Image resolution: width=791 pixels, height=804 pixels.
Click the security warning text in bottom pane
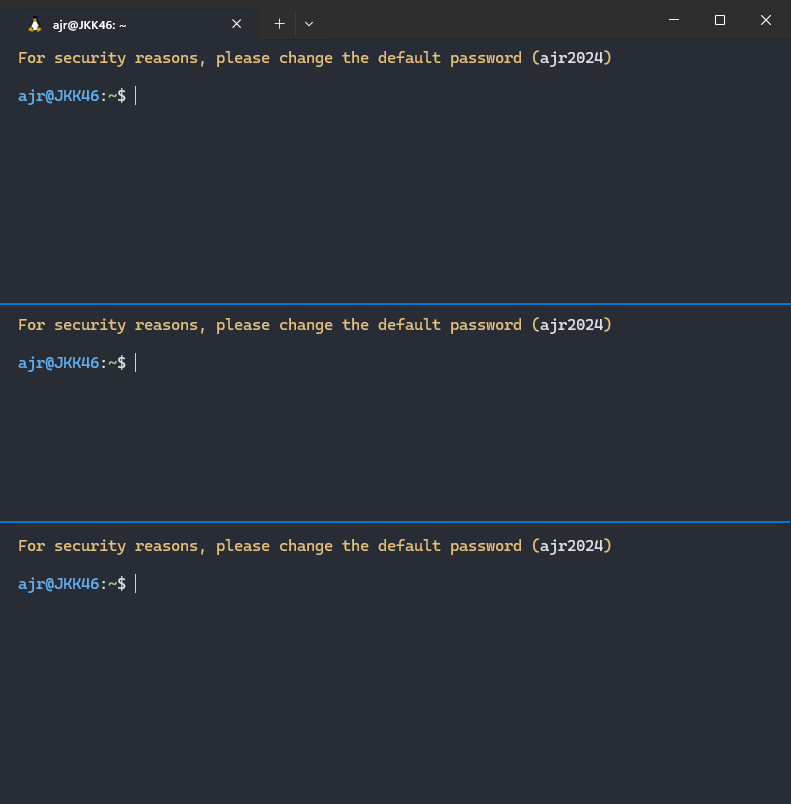[314, 546]
